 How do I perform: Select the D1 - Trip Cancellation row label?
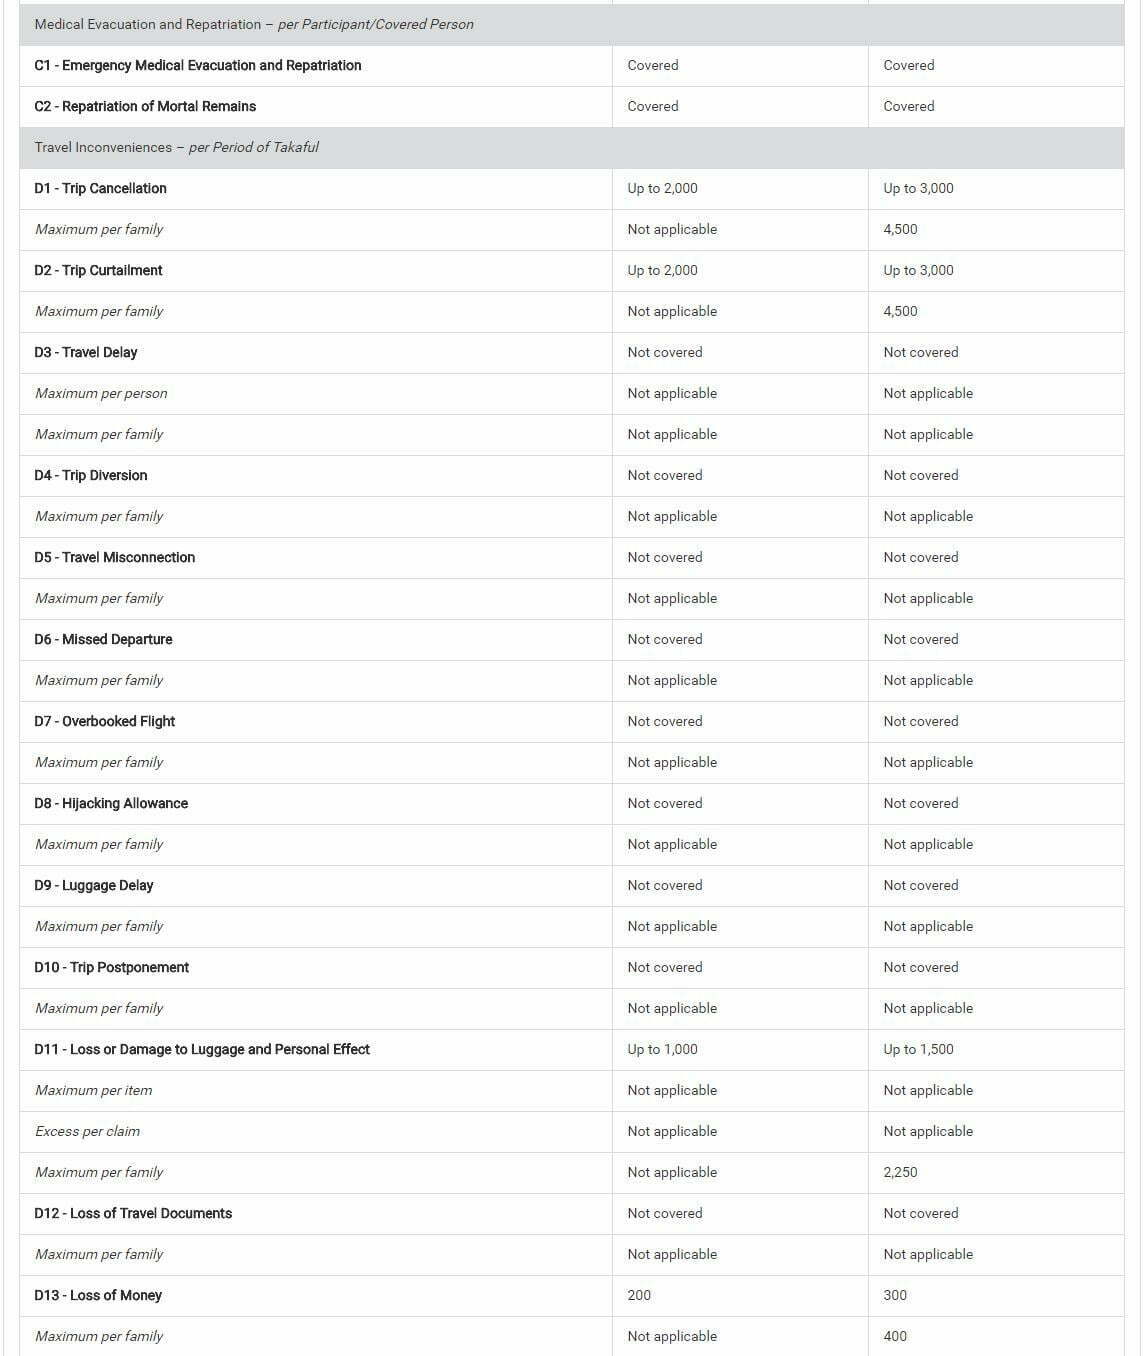coord(100,188)
